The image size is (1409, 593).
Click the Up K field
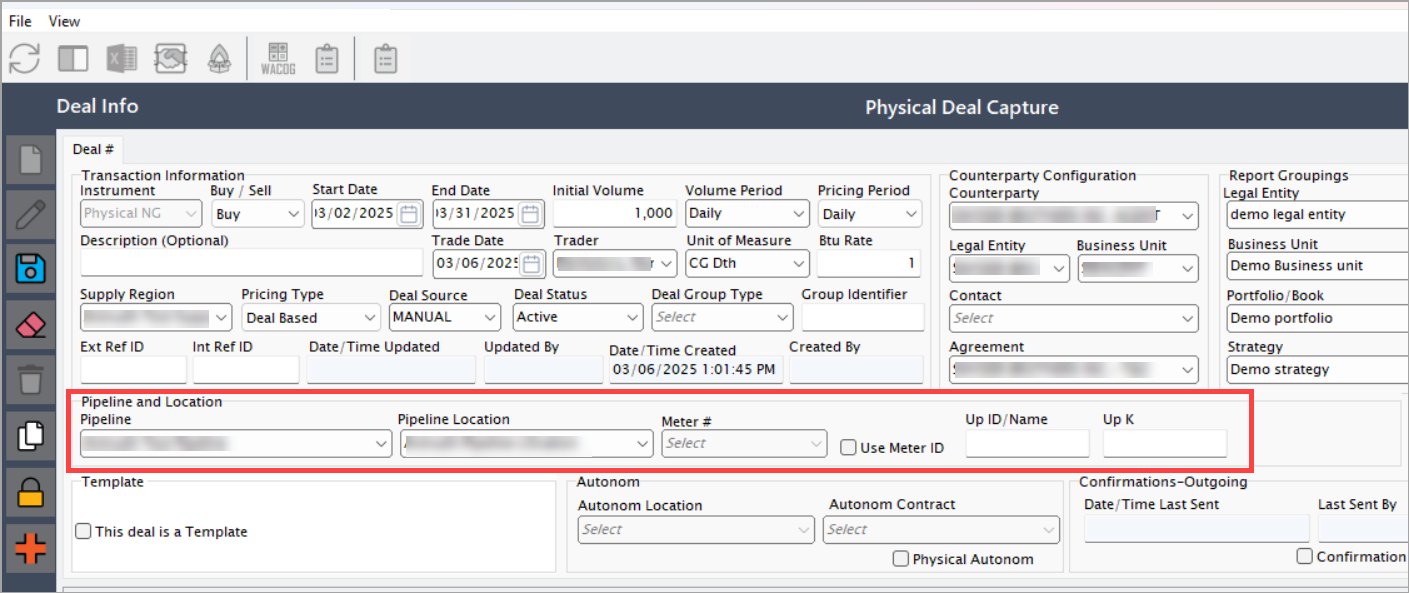click(x=1165, y=444)
